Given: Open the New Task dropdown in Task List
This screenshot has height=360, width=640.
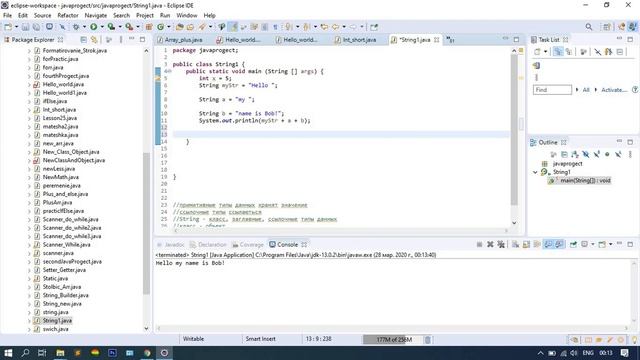Looking at the screenshot, I should [545, 52].
